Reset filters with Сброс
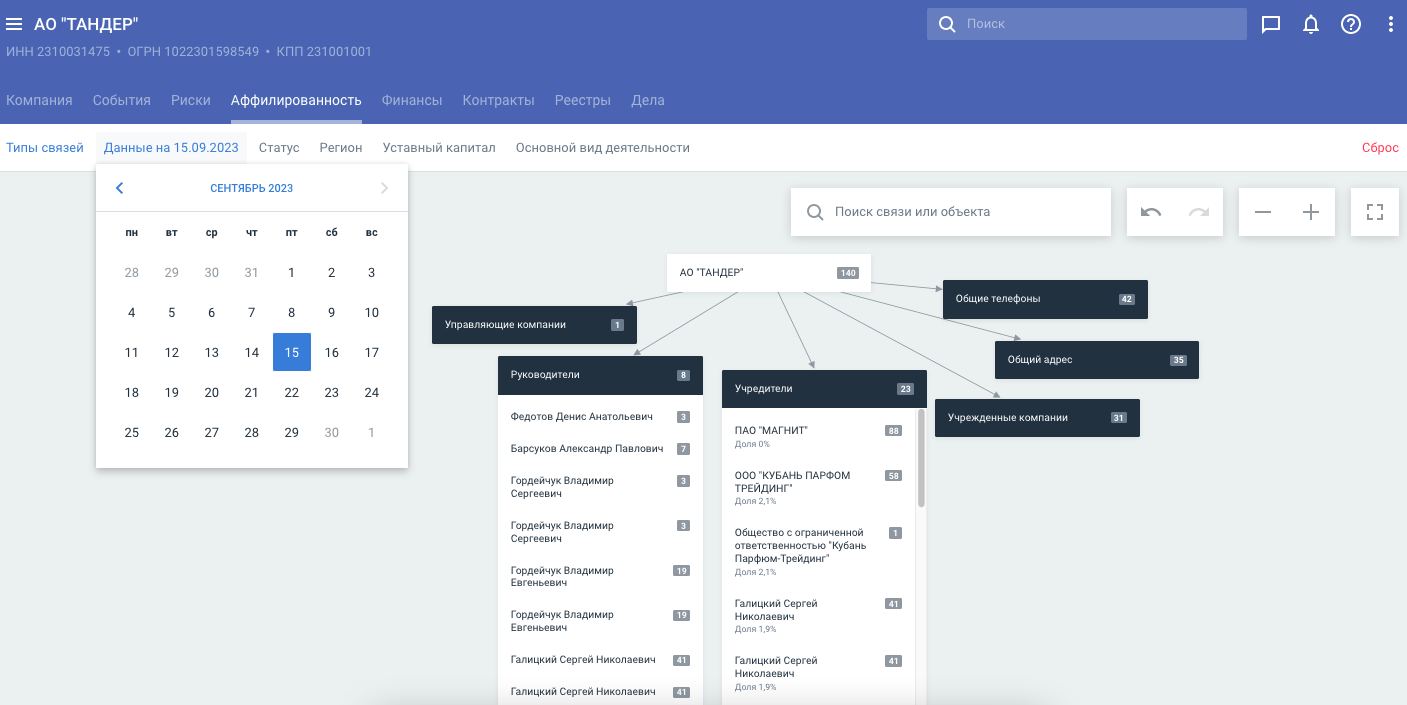 [1380, 148]
